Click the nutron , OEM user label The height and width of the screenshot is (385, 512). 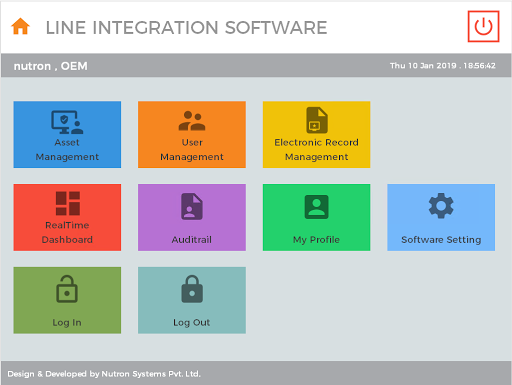click(x=51, y=66)
